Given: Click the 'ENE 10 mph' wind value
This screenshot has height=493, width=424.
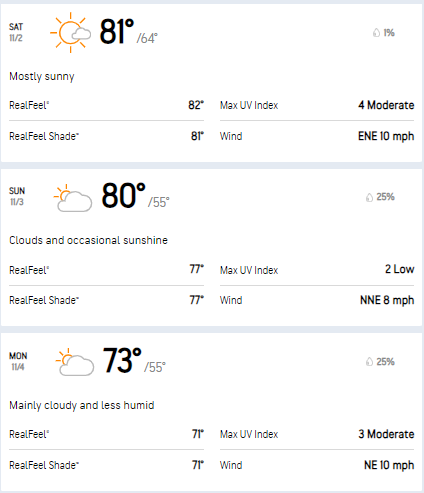Looking at the screenshot, I should [x=386, y=136].
